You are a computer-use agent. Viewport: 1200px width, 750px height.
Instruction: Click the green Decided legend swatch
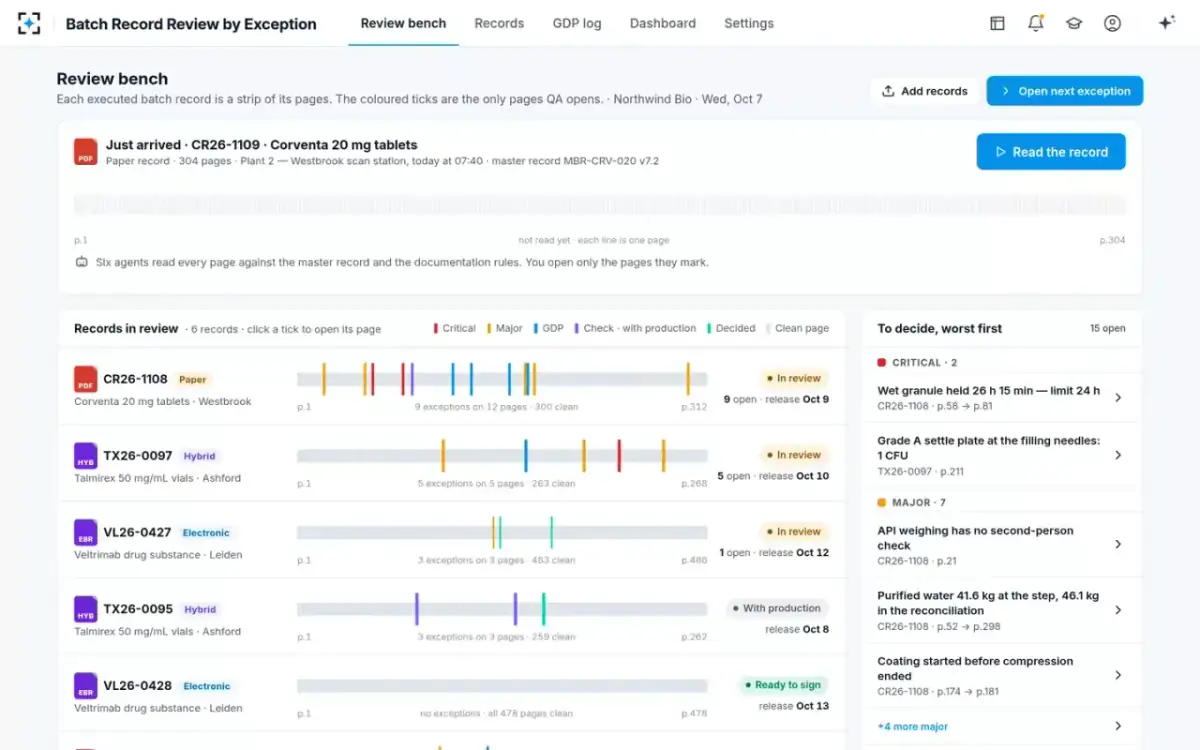click(709, 328)
